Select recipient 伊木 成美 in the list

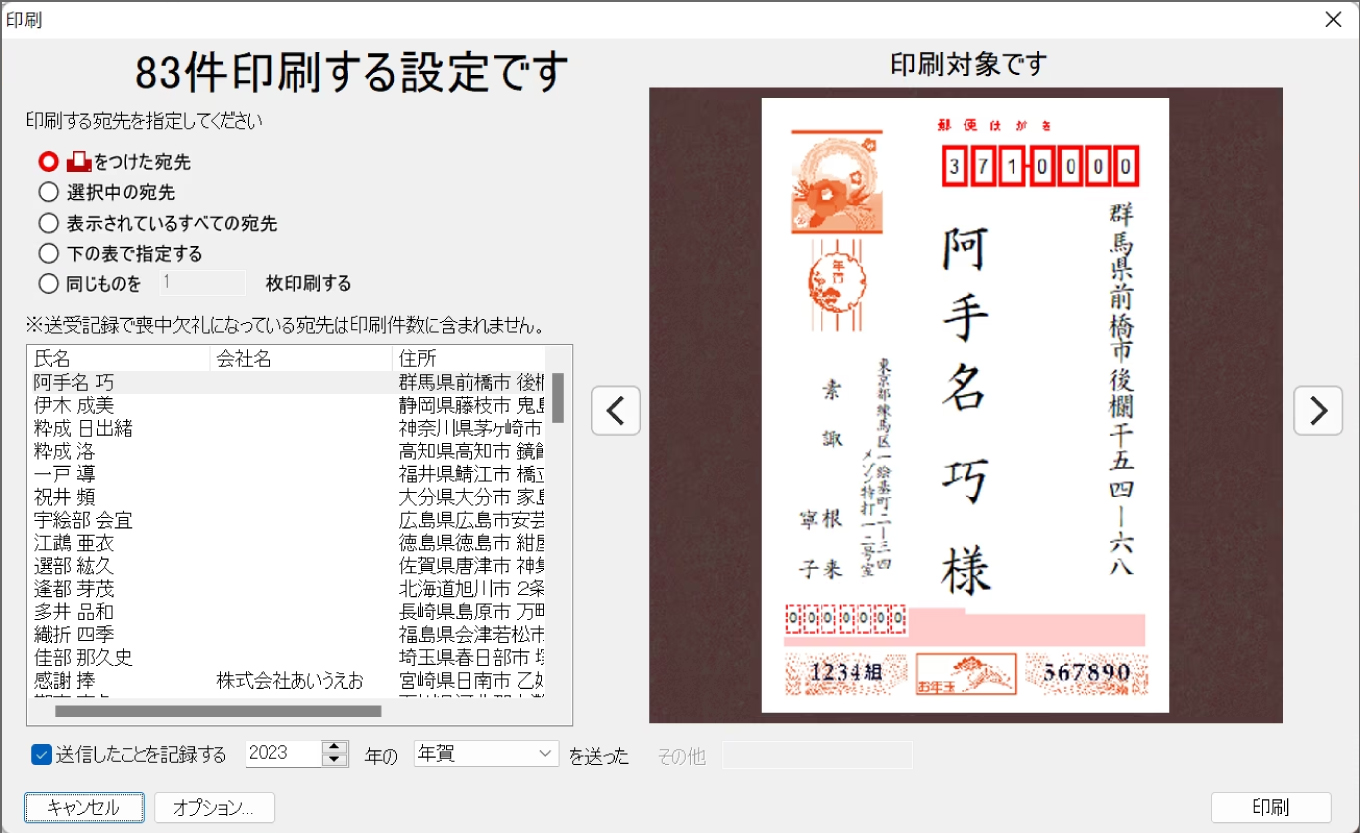coord(74,405)
